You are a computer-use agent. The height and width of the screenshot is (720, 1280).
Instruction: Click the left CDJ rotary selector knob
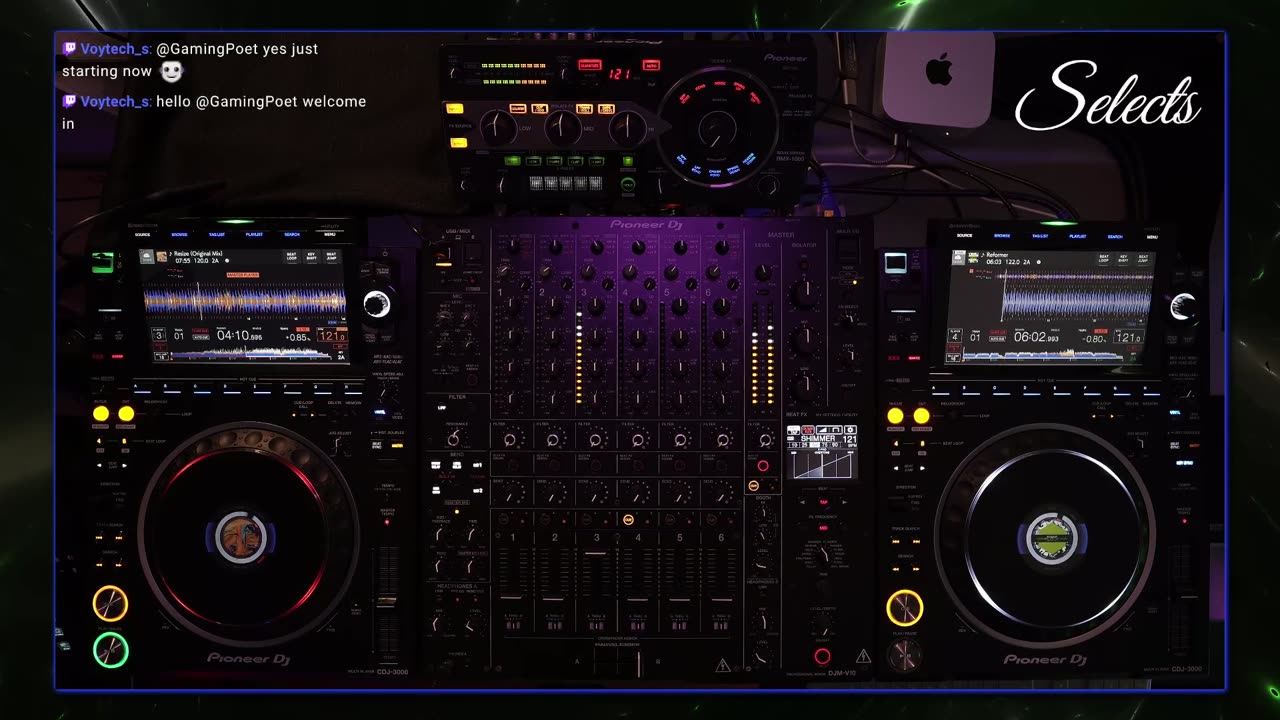click(x=377, y=305)
